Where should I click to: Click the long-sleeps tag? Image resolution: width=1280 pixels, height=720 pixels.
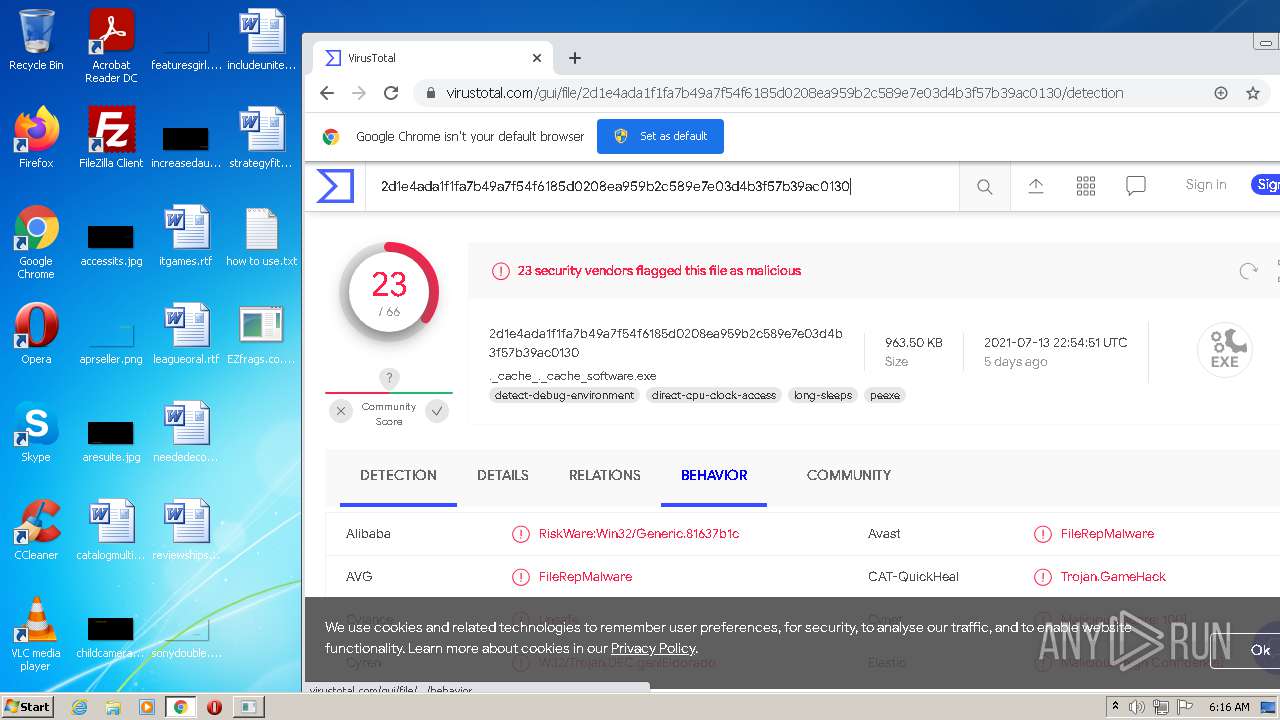click(x=823, y=395)
